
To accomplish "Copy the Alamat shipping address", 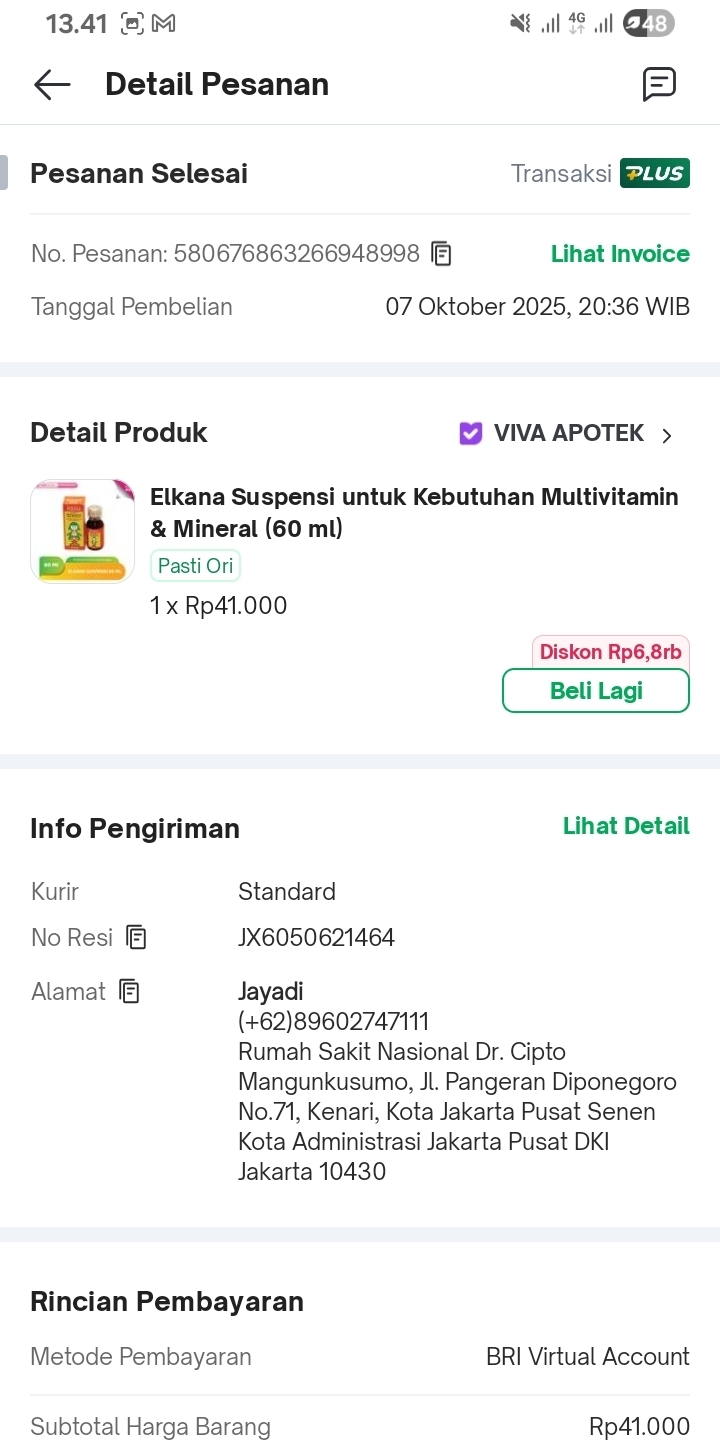I will (x=129, y=992).
